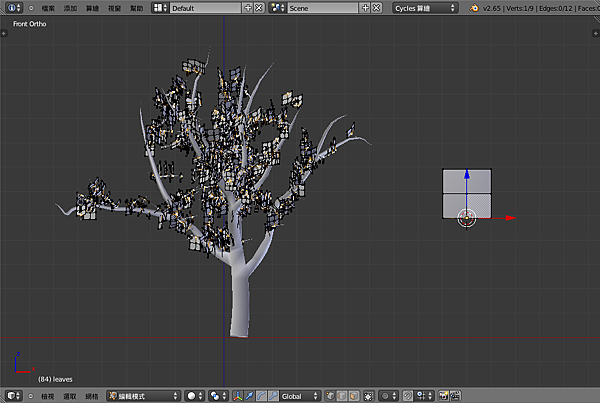600x403 pixels.
Task: Click OpenGL render active viewport icon
Action: 443,396
